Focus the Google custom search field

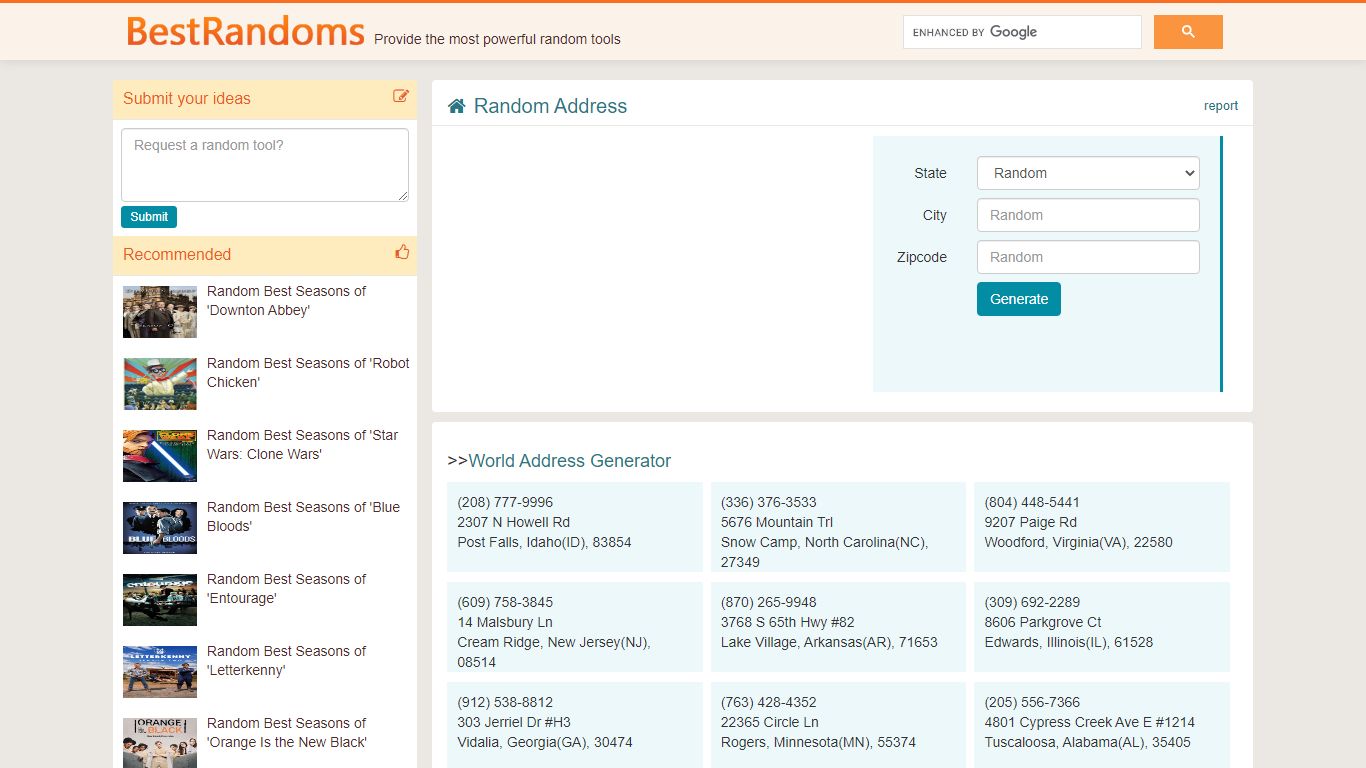(x=1022, y=32)
